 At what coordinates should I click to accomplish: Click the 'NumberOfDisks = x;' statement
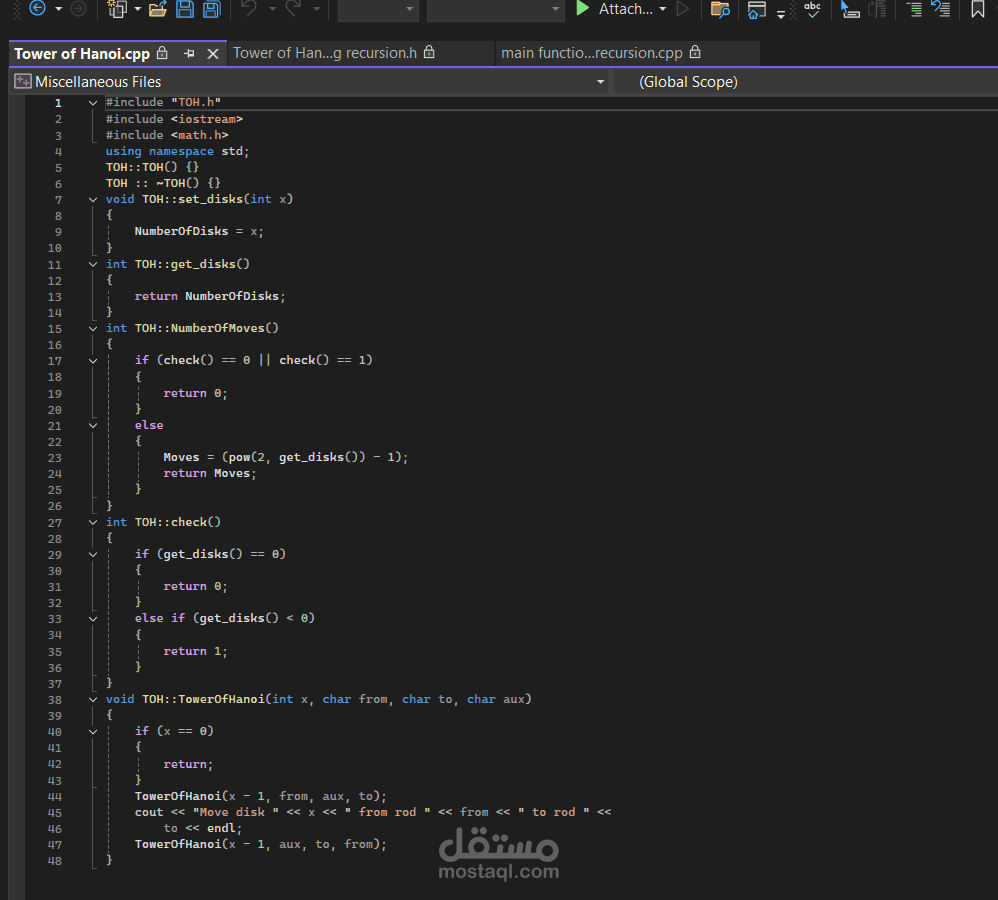[x=199, y=231]
